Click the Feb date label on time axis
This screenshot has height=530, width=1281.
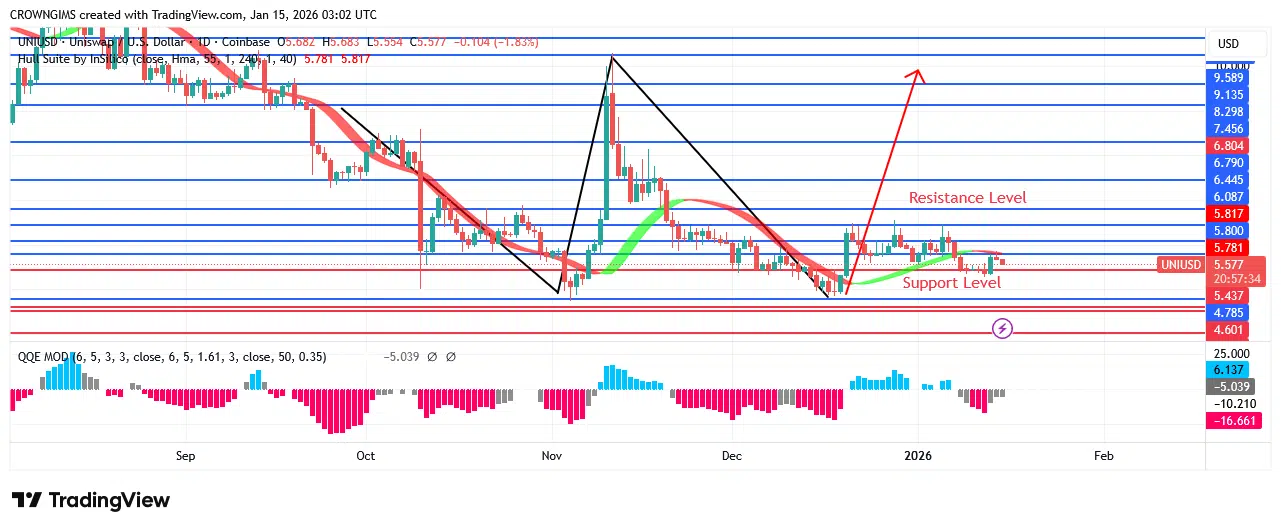click(x=1103, y=456)
